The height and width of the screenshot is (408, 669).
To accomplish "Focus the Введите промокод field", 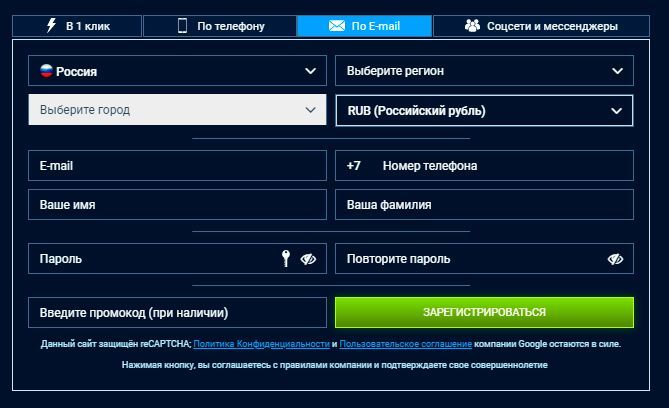I will pyautogui.click(x=177, y=312).
